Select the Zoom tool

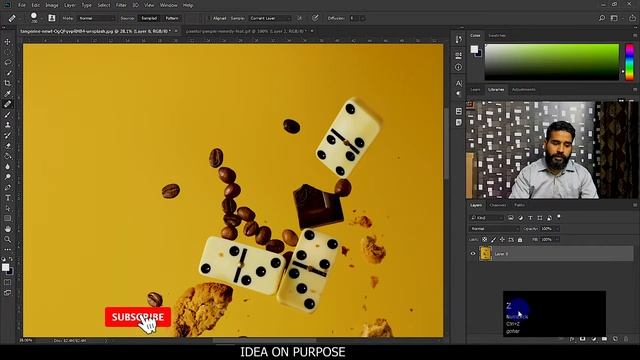[7, 240]
